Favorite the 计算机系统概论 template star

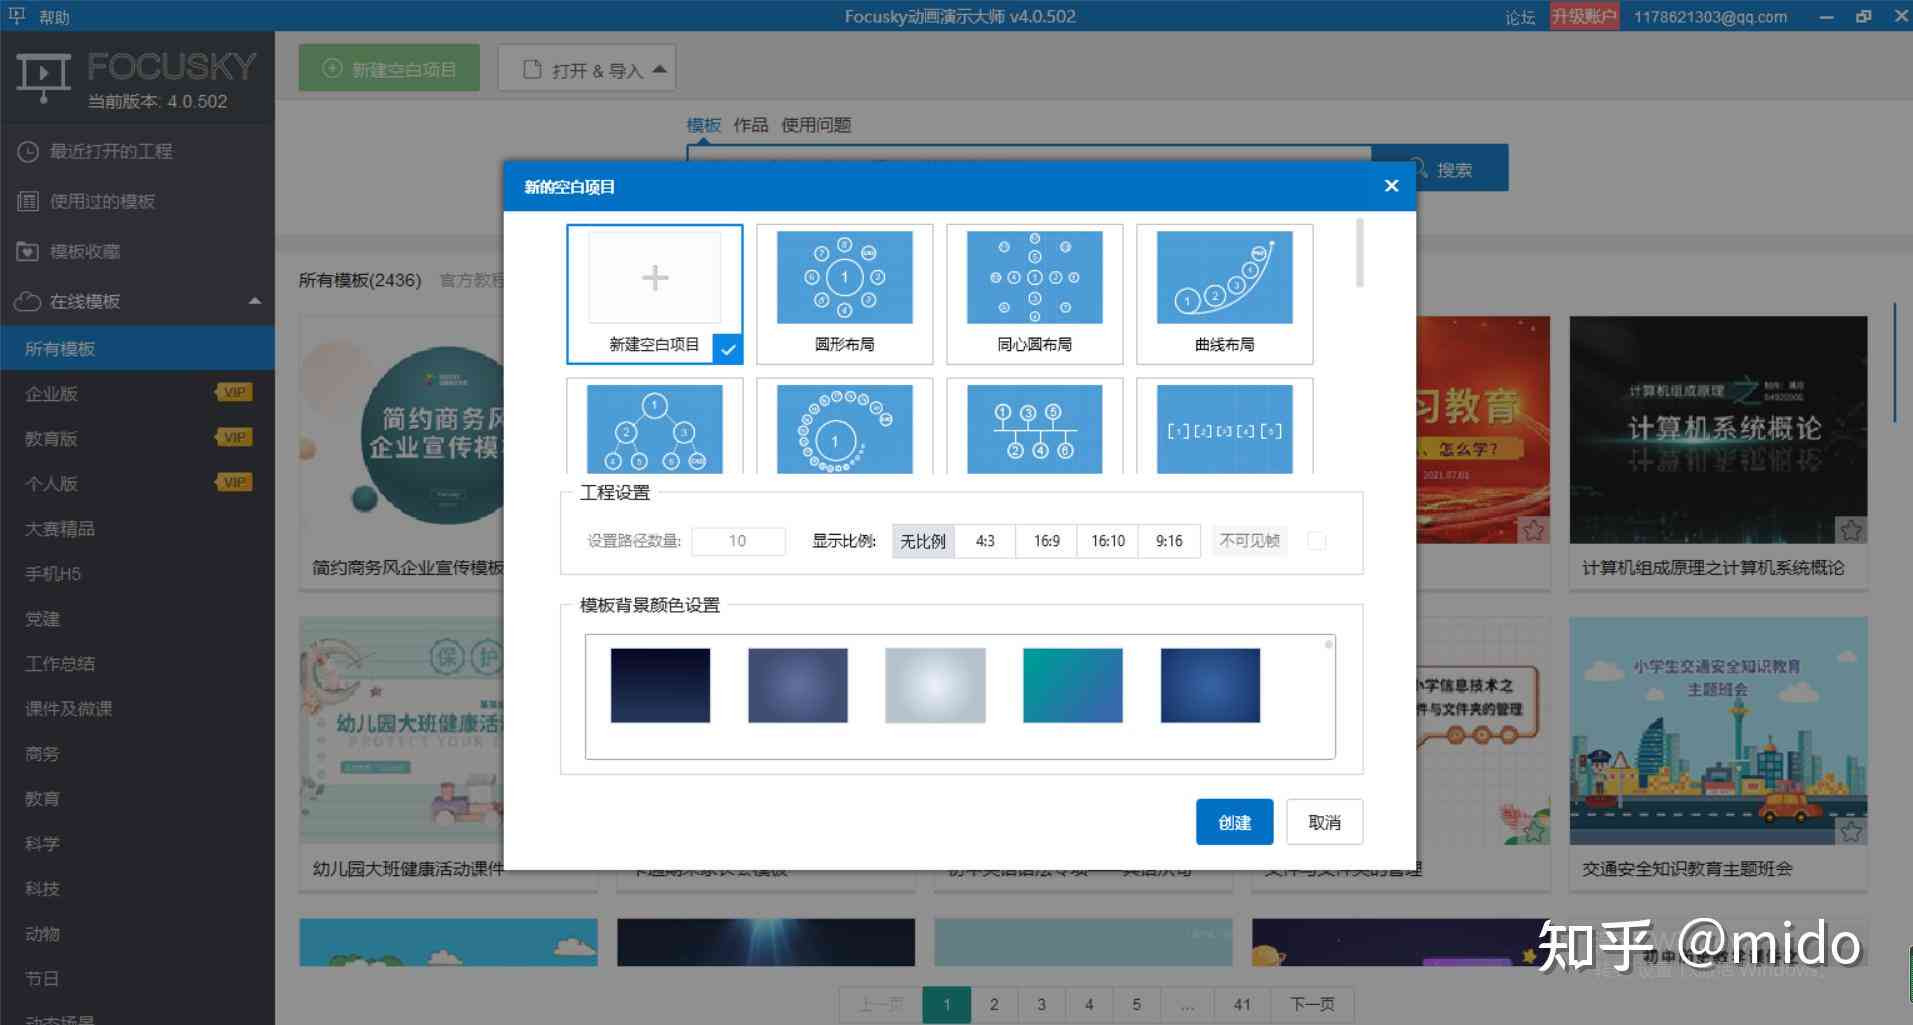[x=1851, y=530]
